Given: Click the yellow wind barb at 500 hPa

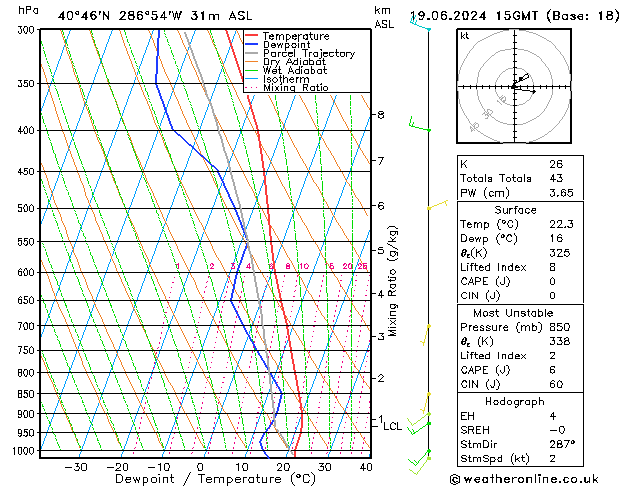Looking at the screenshot, I should [438, 205].
